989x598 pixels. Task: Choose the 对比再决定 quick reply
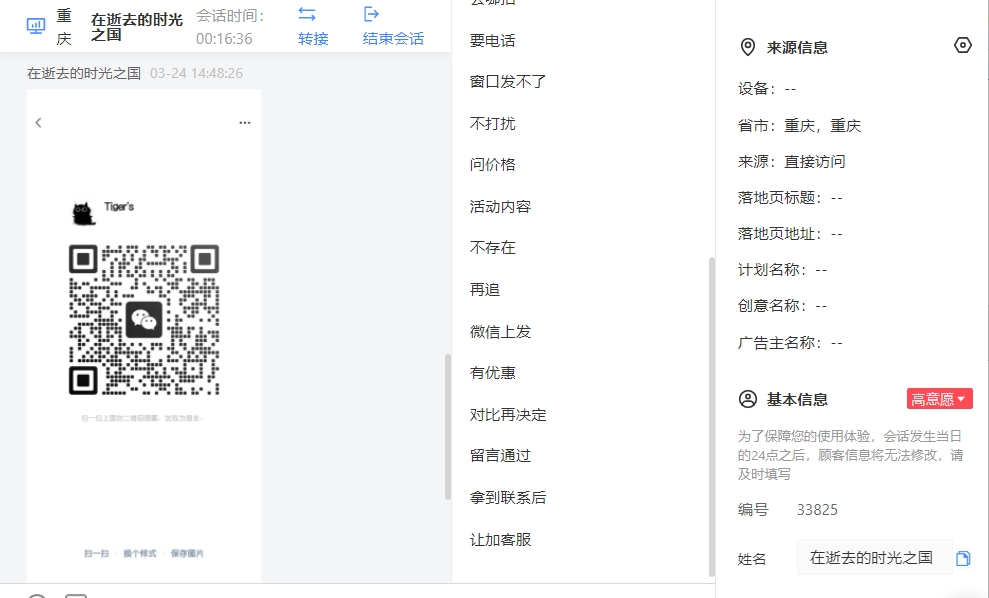508,415
